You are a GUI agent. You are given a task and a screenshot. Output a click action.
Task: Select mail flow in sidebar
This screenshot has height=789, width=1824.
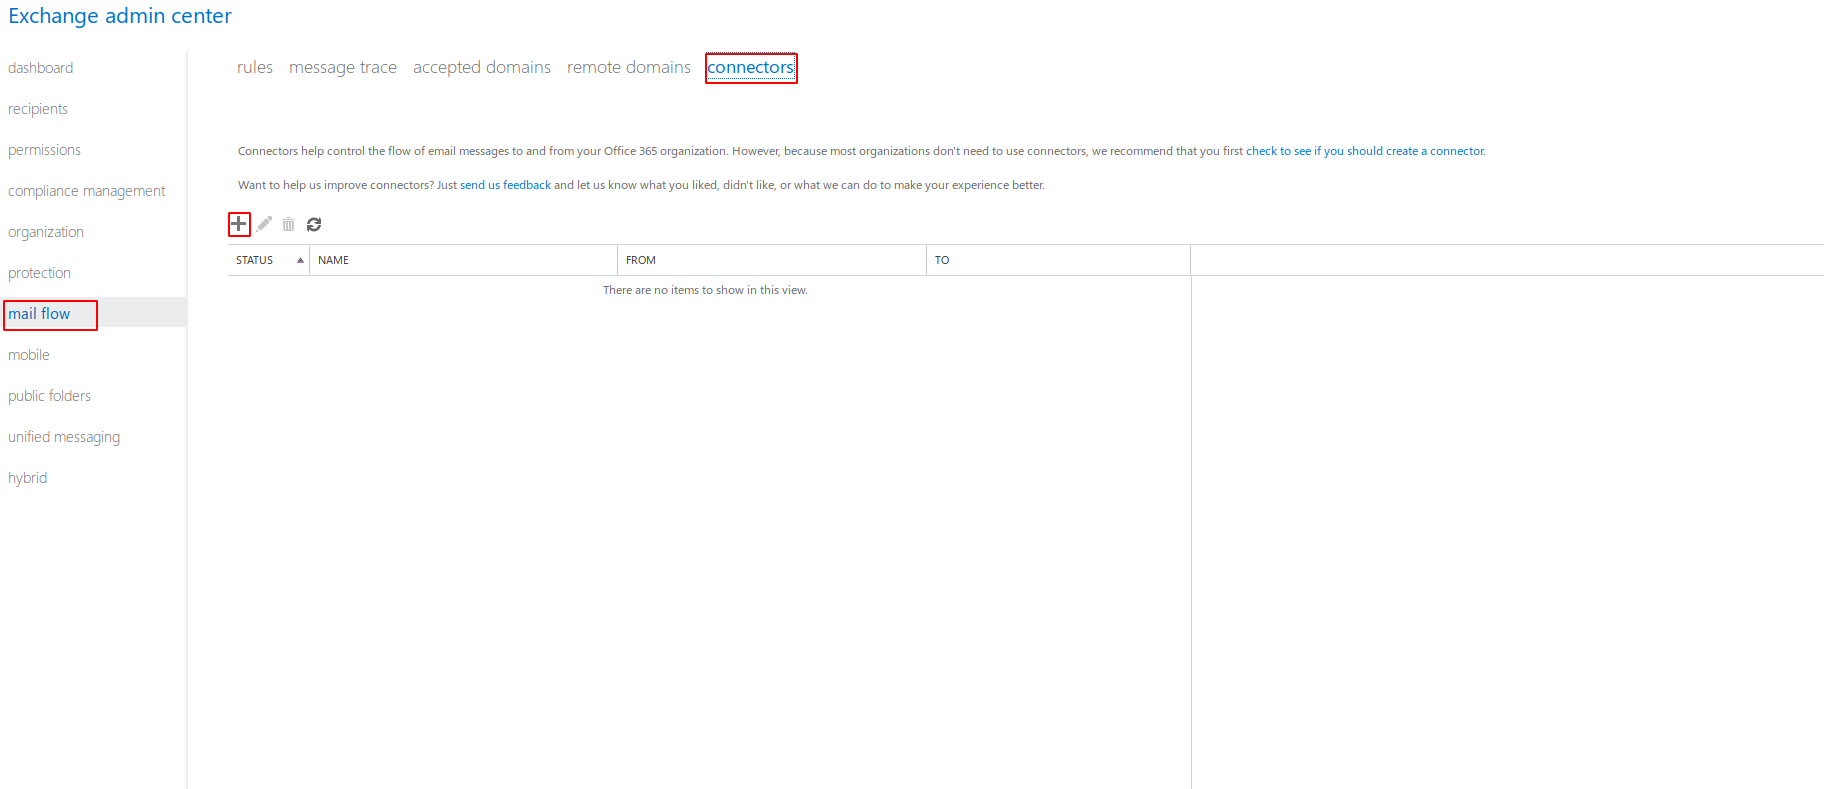[x=39, y=314]
